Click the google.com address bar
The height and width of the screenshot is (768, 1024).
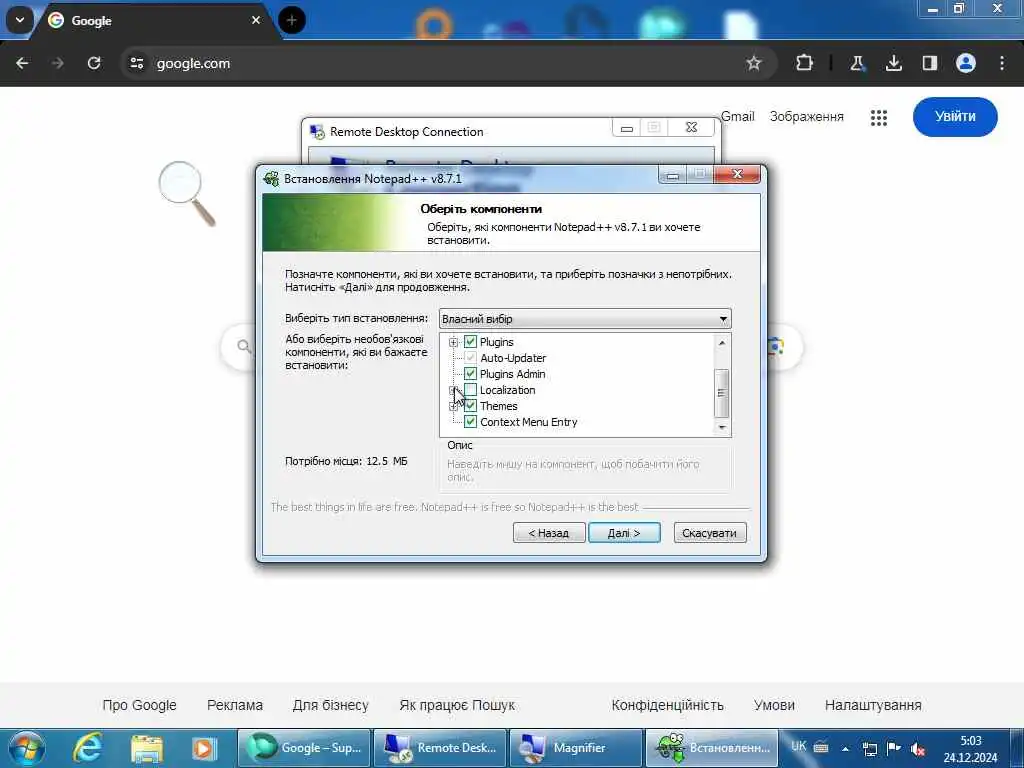(x=447, y=63)
